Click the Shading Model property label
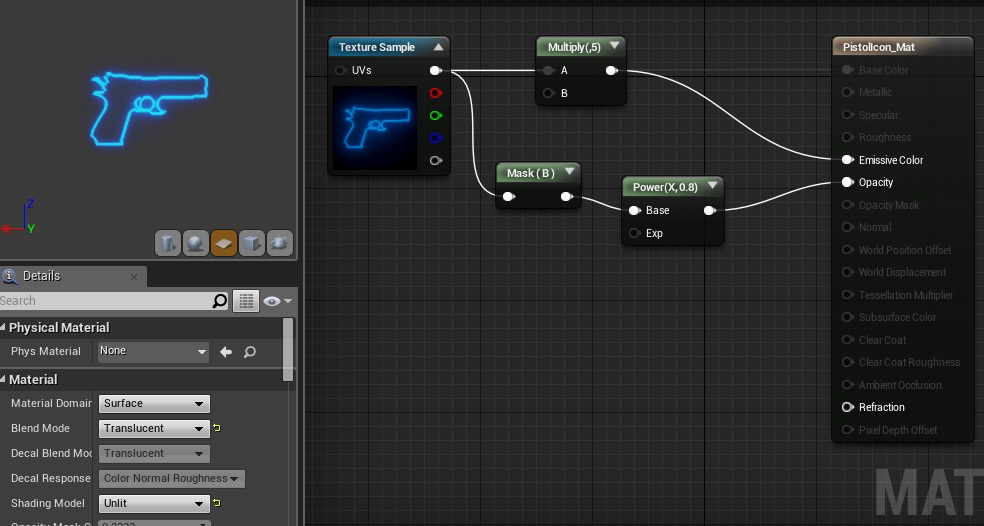984x526 pixels. [x=48, y=503]
